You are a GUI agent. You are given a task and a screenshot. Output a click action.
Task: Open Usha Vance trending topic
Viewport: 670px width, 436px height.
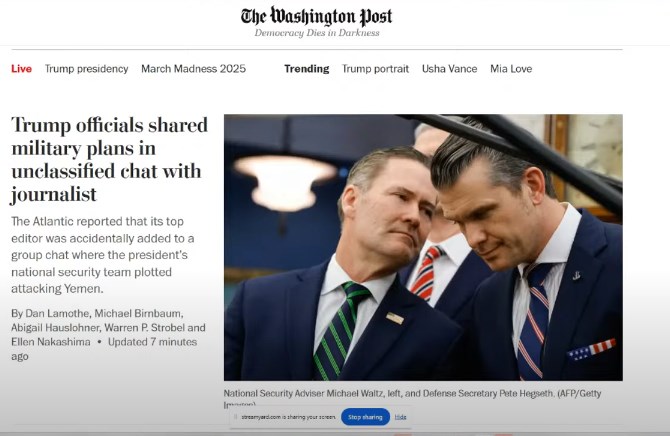pyautogui.click(x=449, y=69)
